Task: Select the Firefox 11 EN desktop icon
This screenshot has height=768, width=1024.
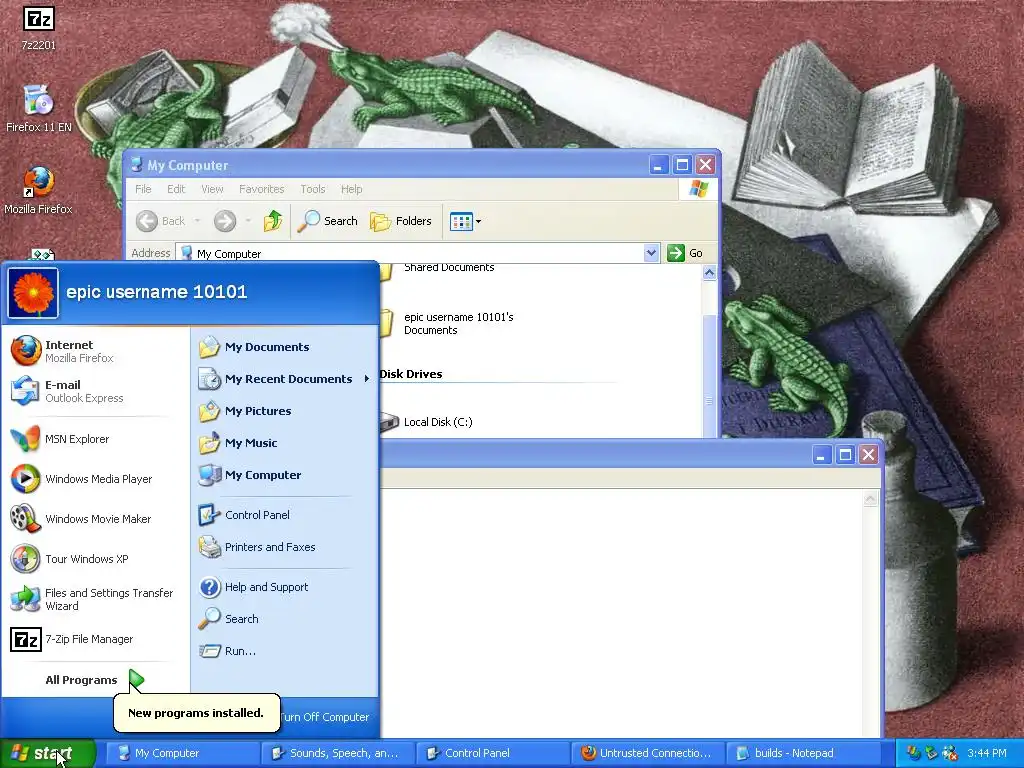Action: 39,108
